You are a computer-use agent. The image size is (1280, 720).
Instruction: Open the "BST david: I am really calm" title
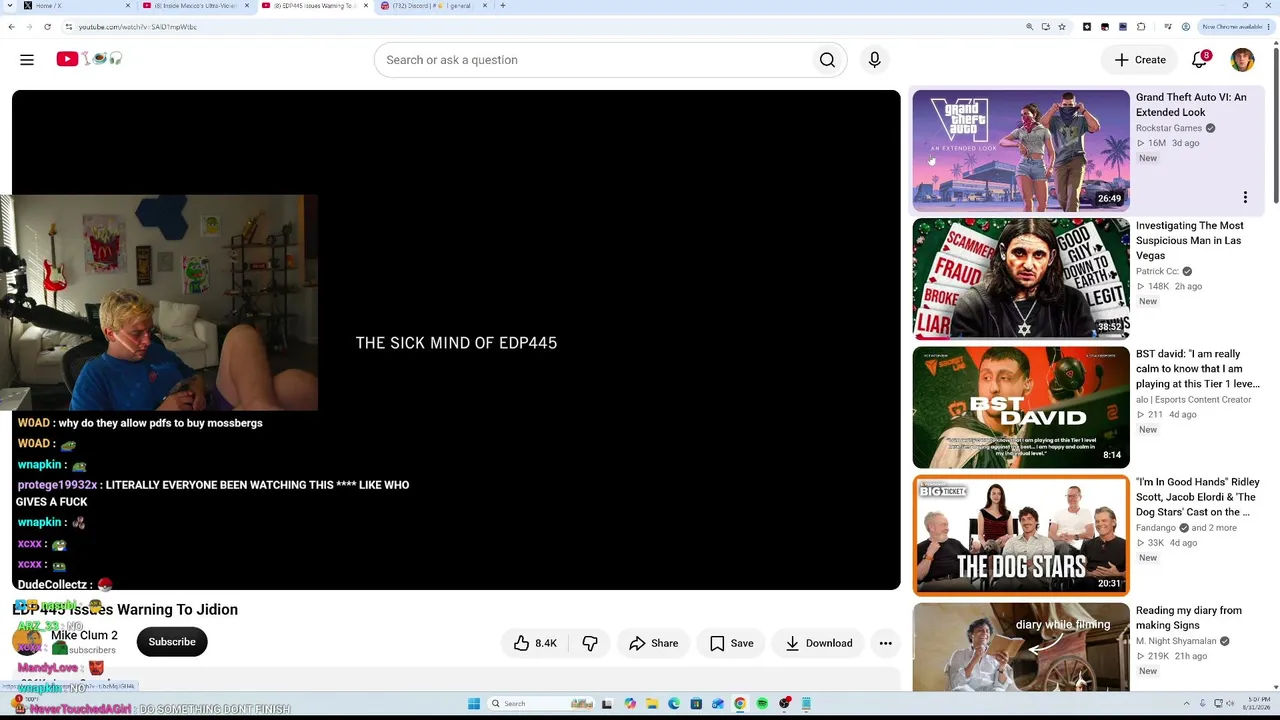(1198, 369)
